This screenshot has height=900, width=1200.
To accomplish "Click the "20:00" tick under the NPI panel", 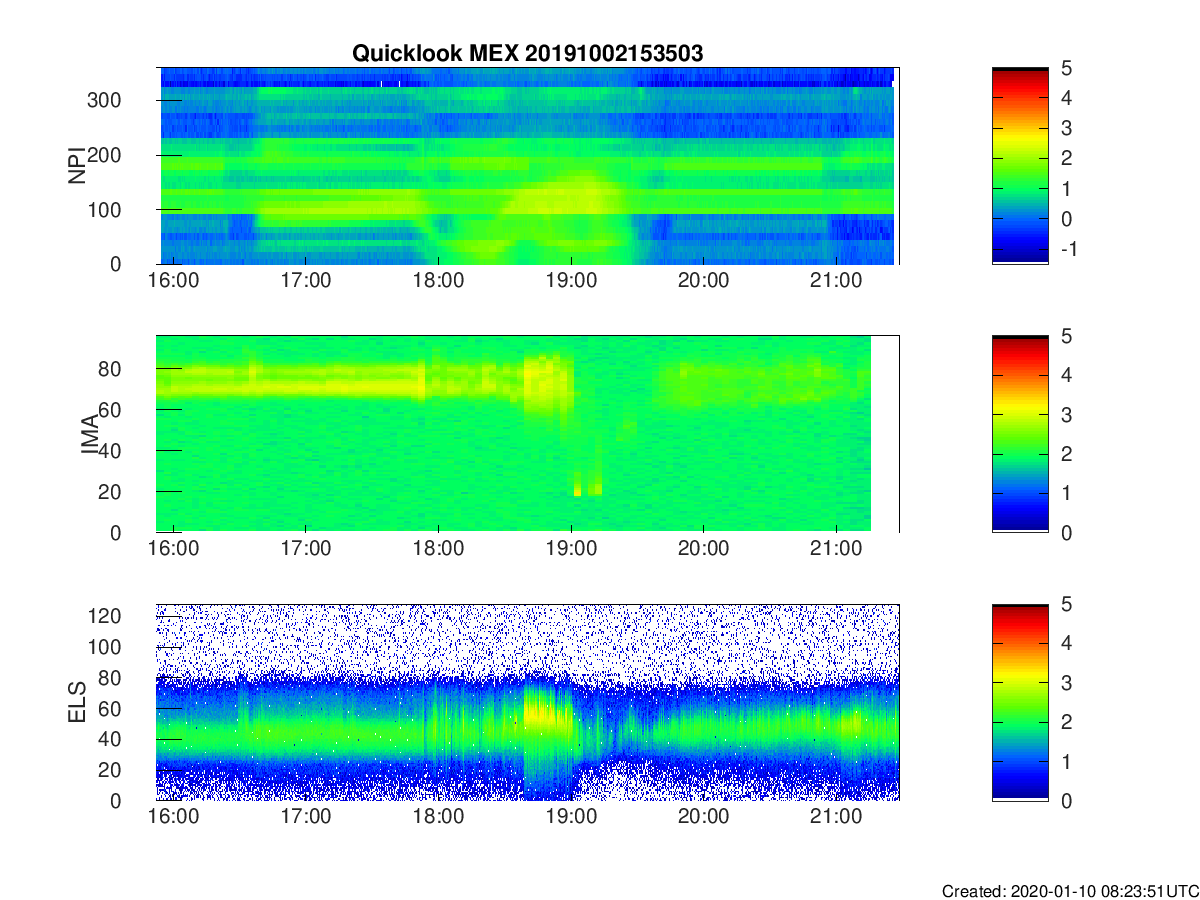I will (x=703, y=281).
